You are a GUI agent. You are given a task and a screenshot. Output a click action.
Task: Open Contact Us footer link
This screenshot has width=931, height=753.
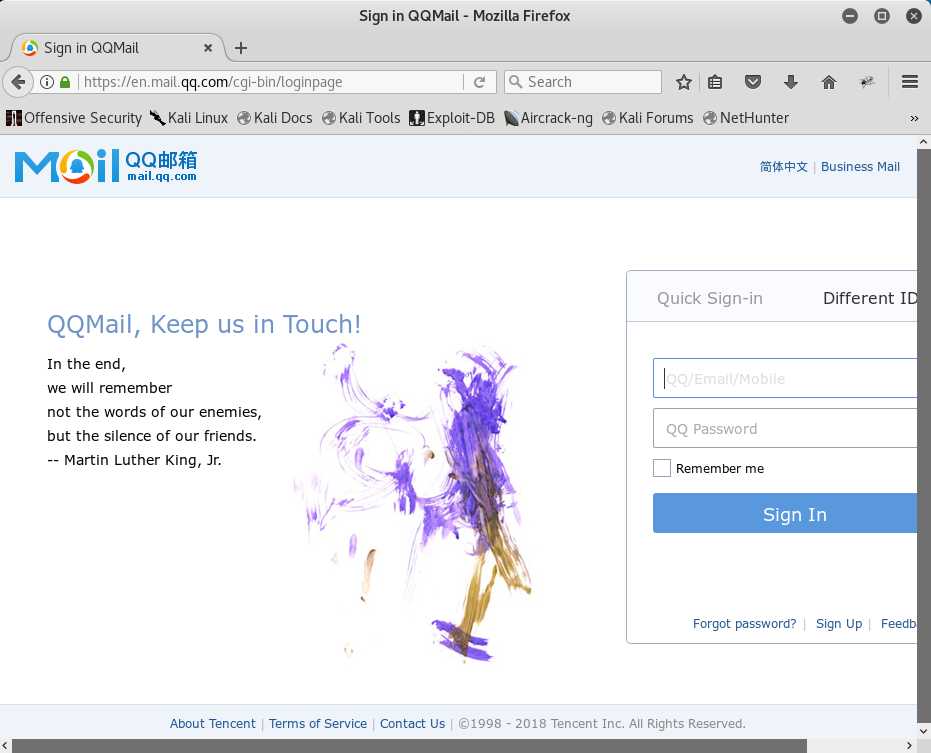(x=413, y=723)
